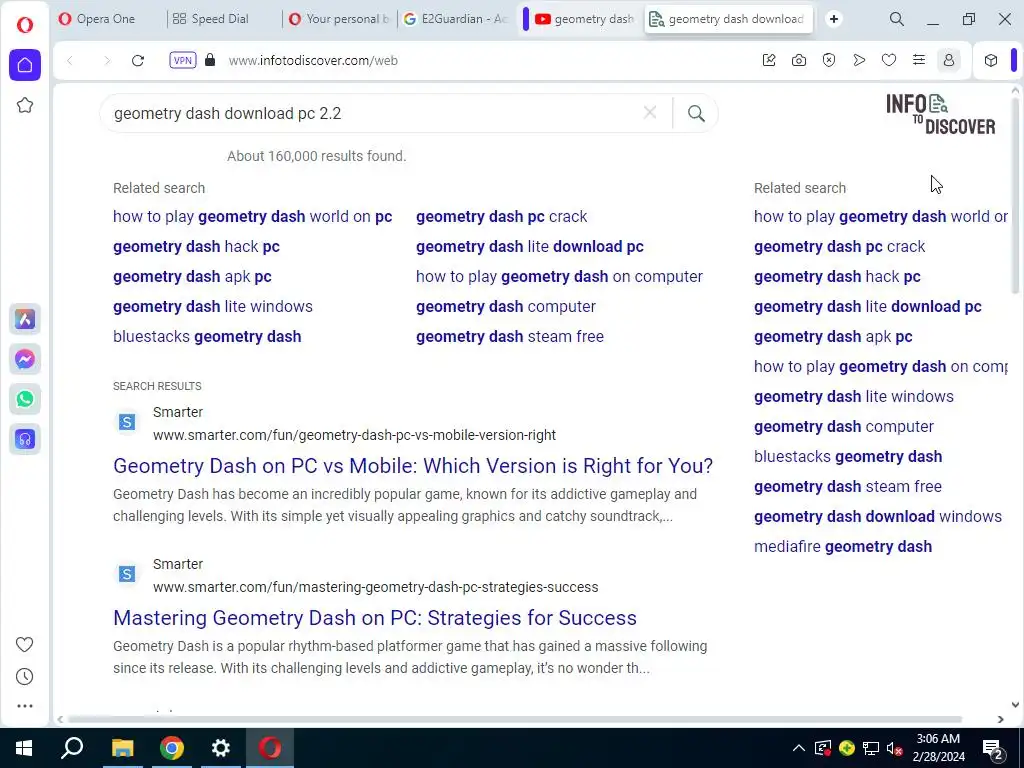Open Windows Settings gear on taskbar

click(x=221, y=748)
